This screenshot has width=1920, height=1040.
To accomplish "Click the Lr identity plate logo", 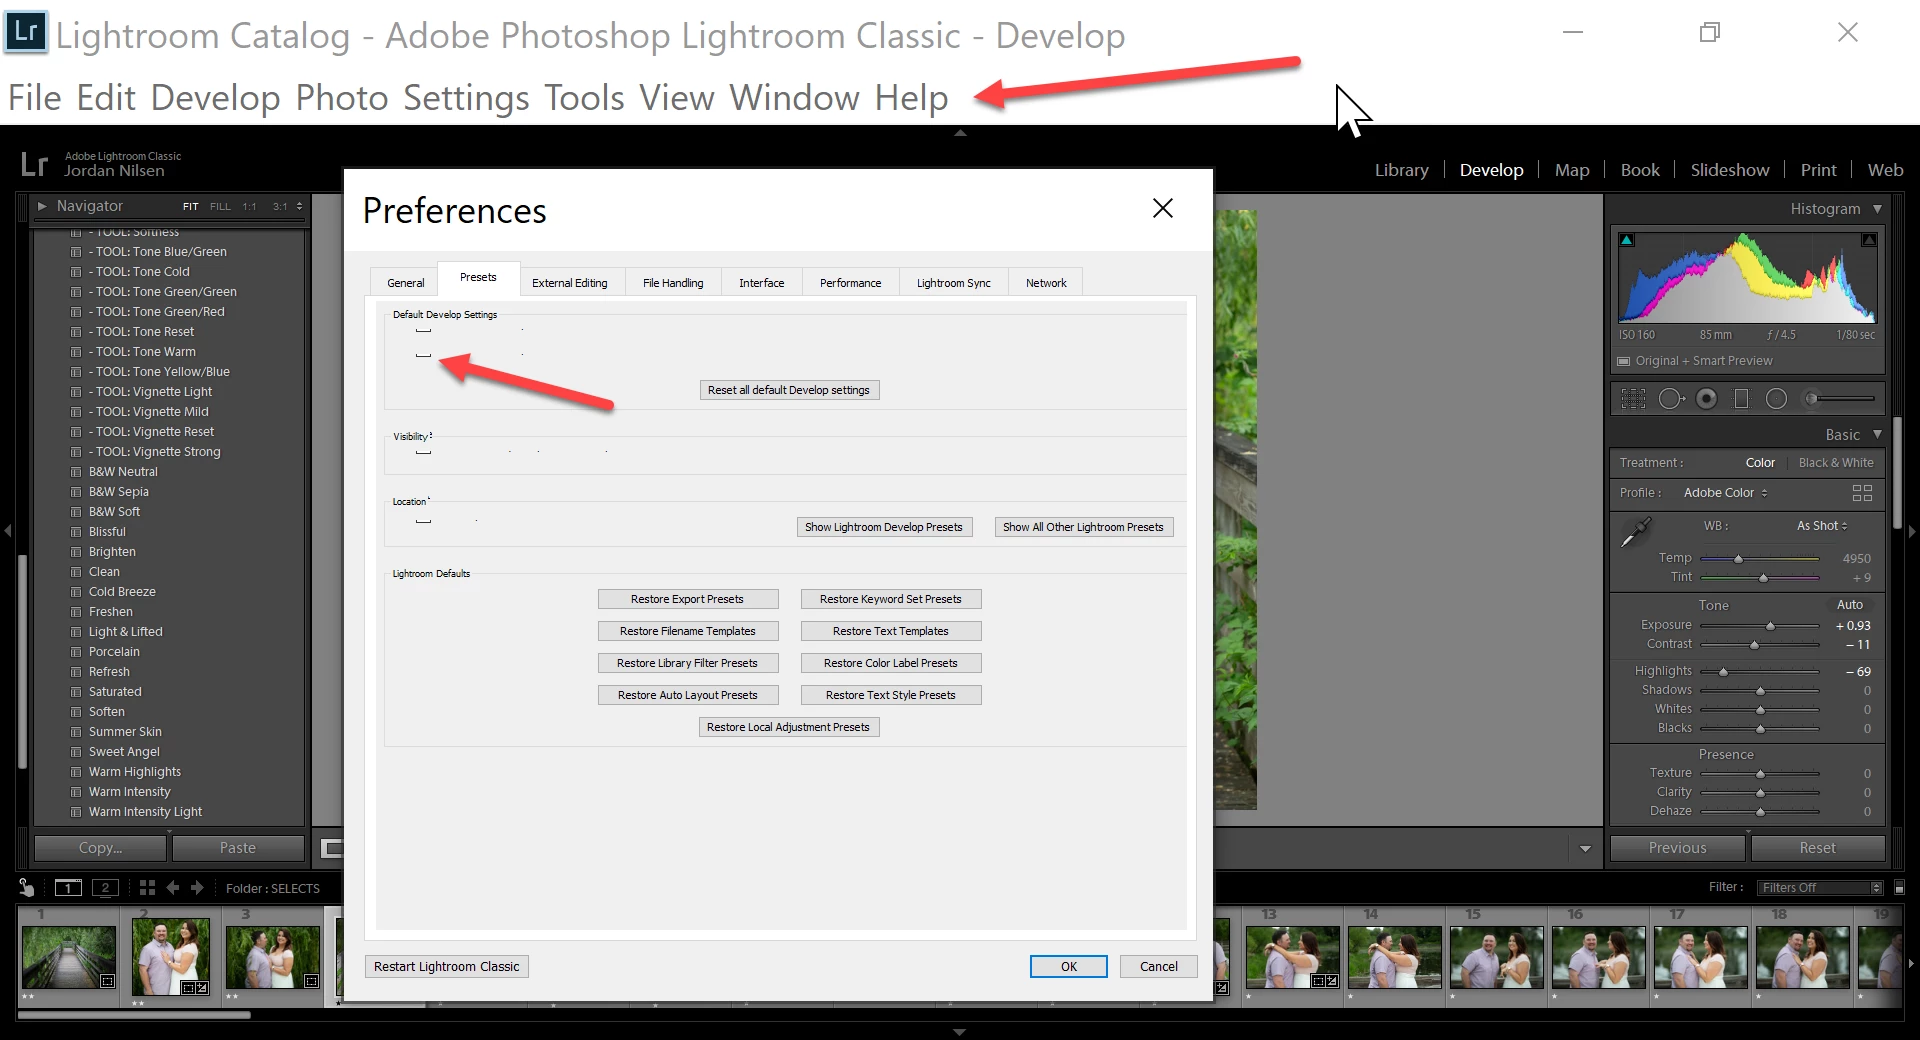I will pyautogui.click(x=35, y=163).
